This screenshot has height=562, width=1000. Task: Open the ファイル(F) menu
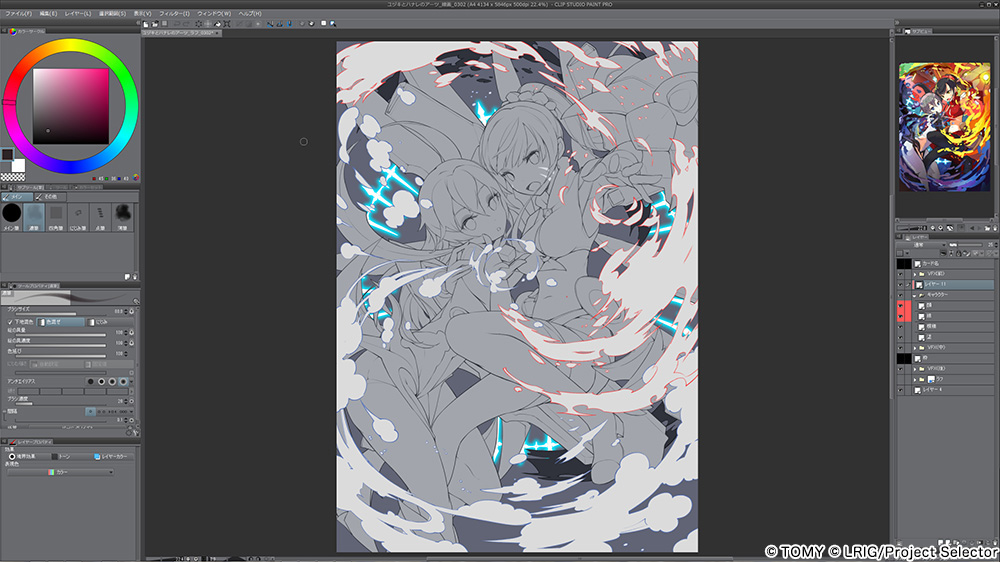tap(18, 13)
